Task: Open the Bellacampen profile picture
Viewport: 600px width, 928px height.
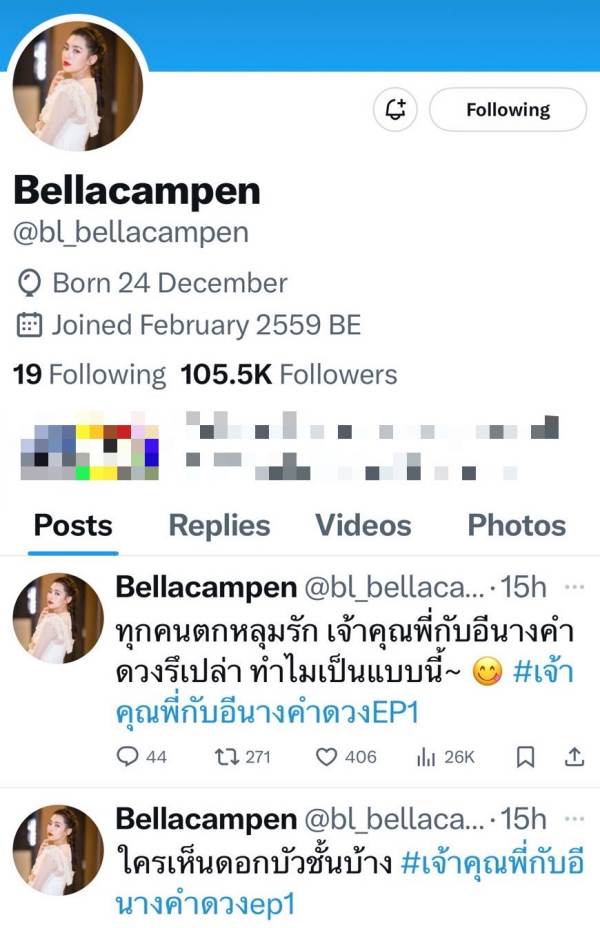Action: click(78, 86)
